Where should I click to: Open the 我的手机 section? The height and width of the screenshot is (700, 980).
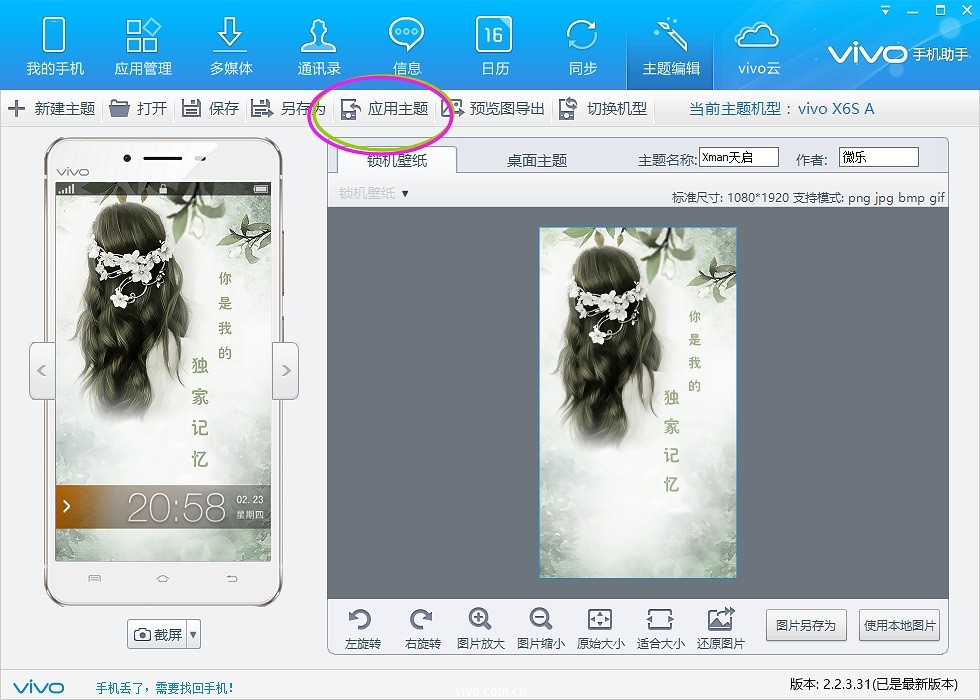54,47
